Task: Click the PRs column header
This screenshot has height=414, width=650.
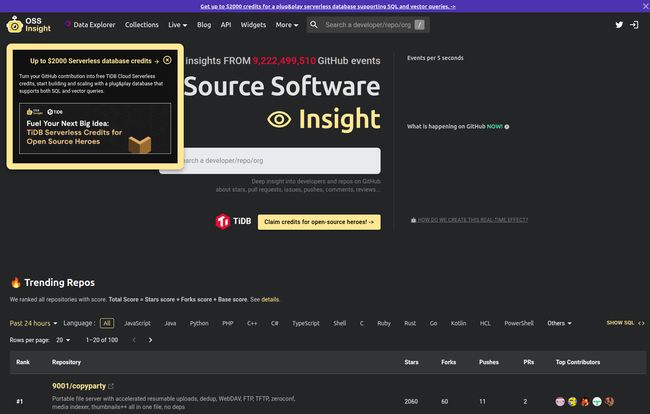Action: (529, 362)
